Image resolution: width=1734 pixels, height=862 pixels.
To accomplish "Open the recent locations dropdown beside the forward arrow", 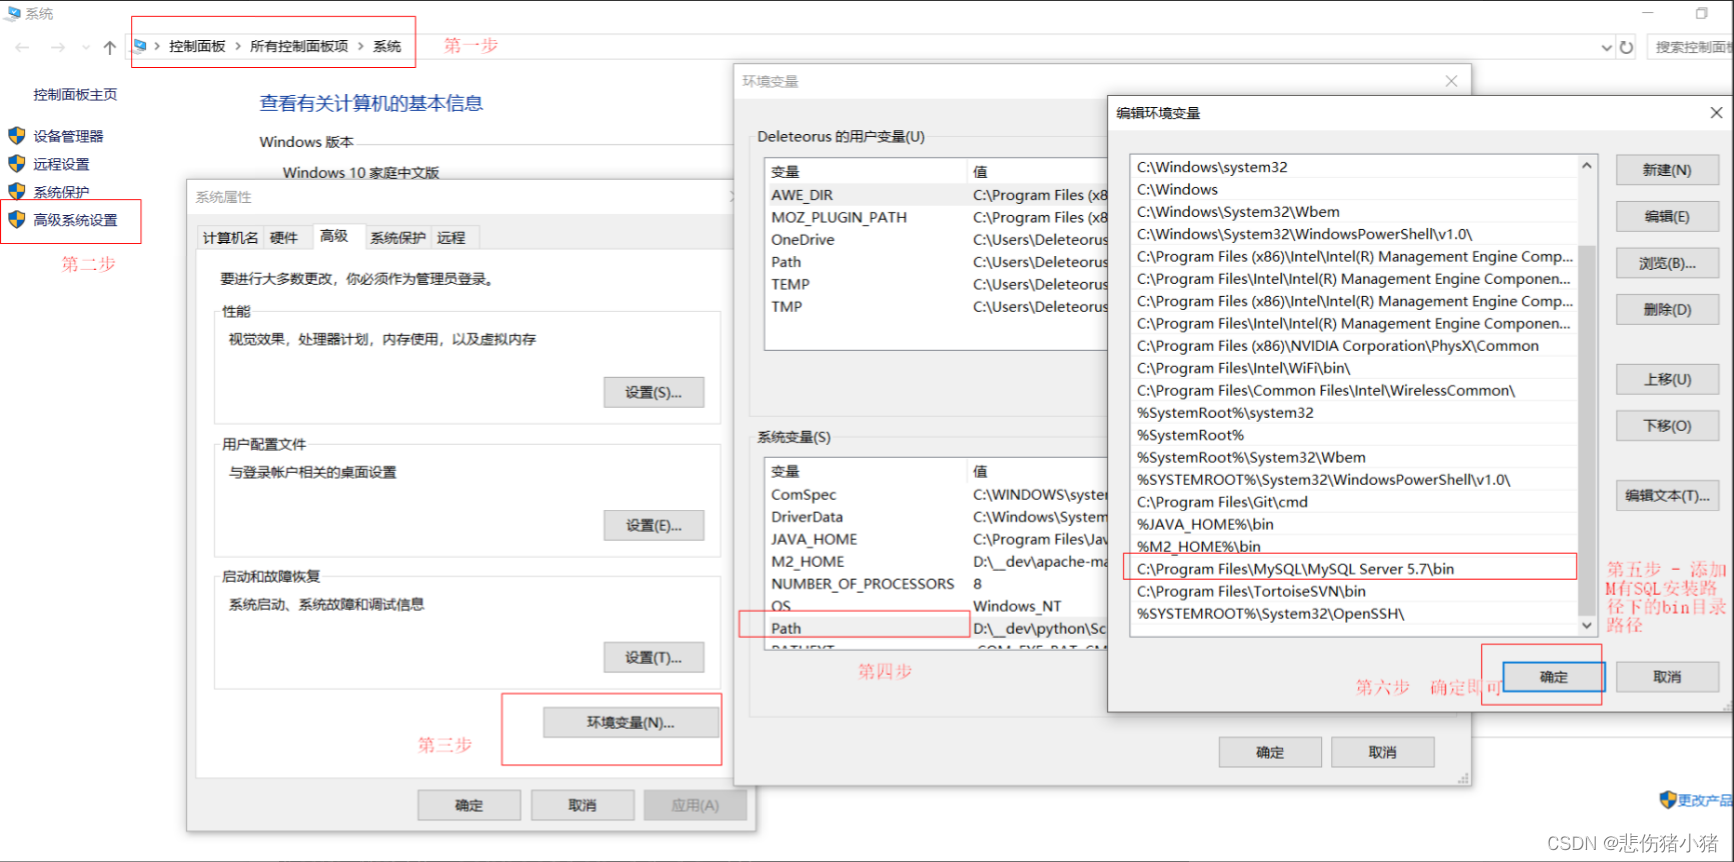I will click(85, 47).
